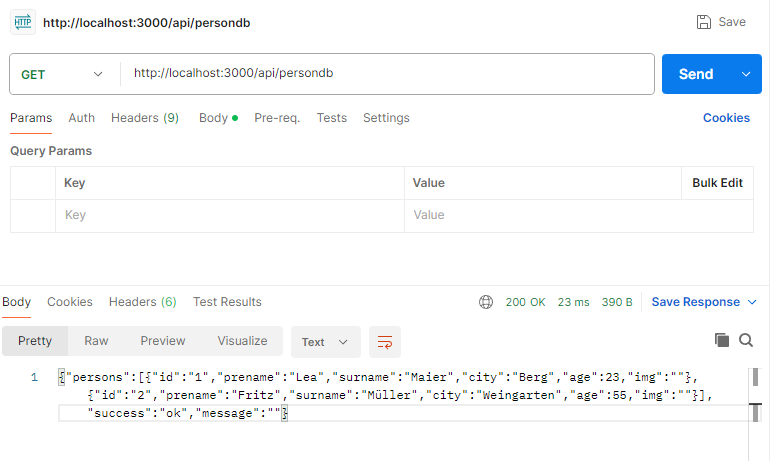The image size is (779, 461).
Task: Open search in response magnifier icon
Action: pyautogui.click(x=746, y=340)
